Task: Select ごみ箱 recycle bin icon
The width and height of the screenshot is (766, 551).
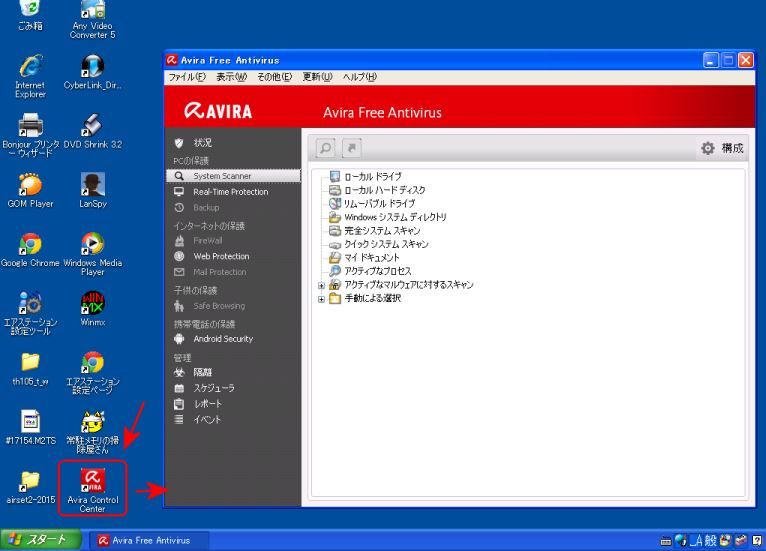Action: [x=30, y=16]
